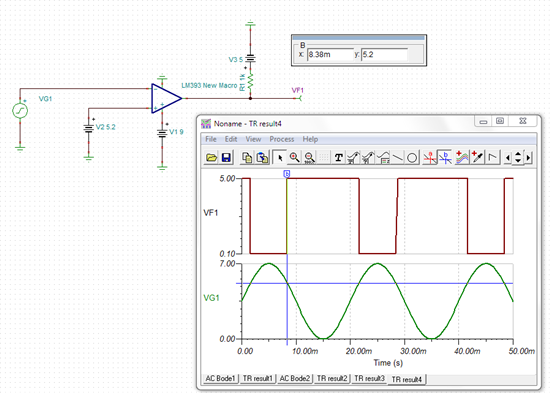Select the pointer arrow tool
The height and width of the screenshot is (393, 550).
[280, 158]
